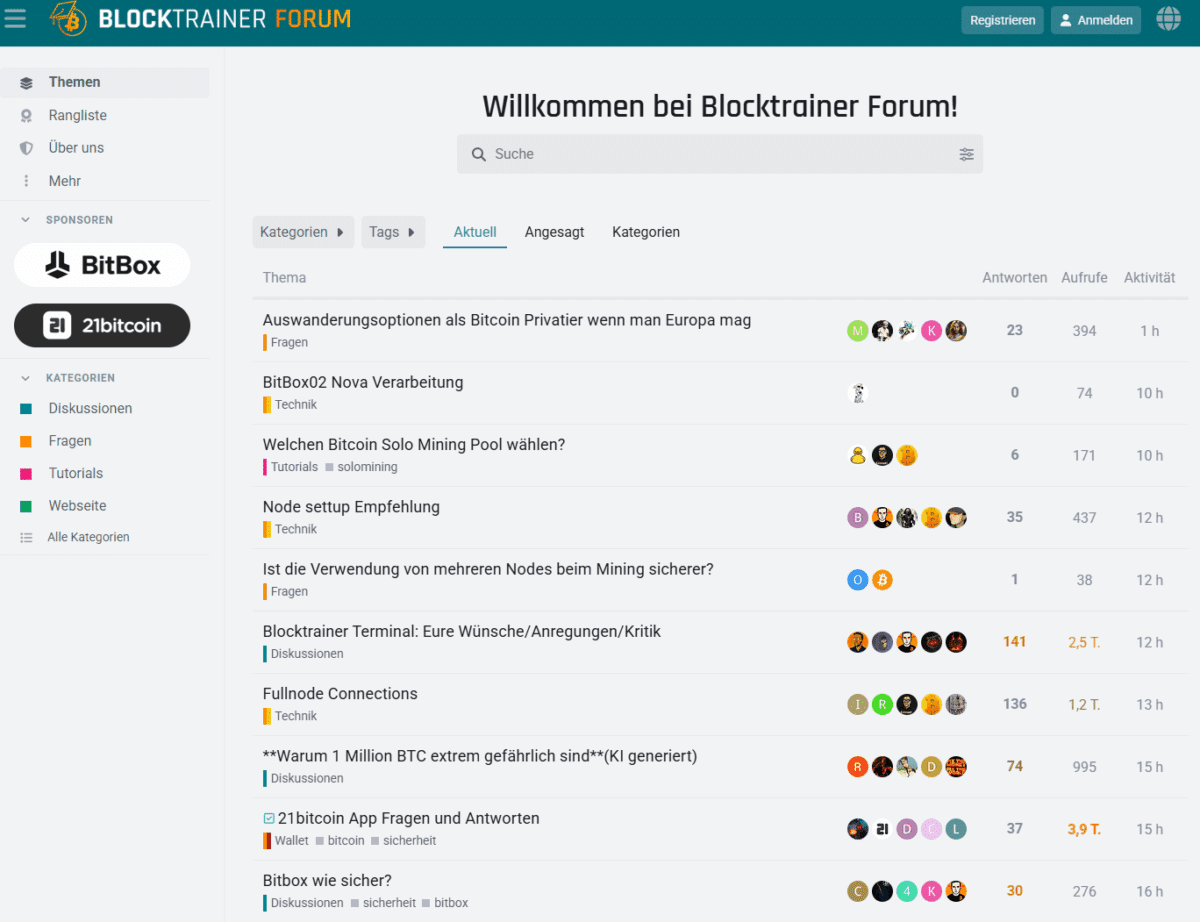Switch to the Angesagt tab

point(554,231)
